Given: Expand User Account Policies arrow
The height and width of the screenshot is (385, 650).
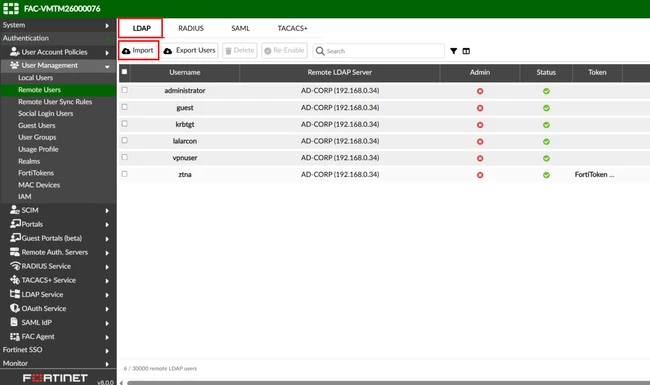Looking at the screenshot, I should [x=107, y=53].
